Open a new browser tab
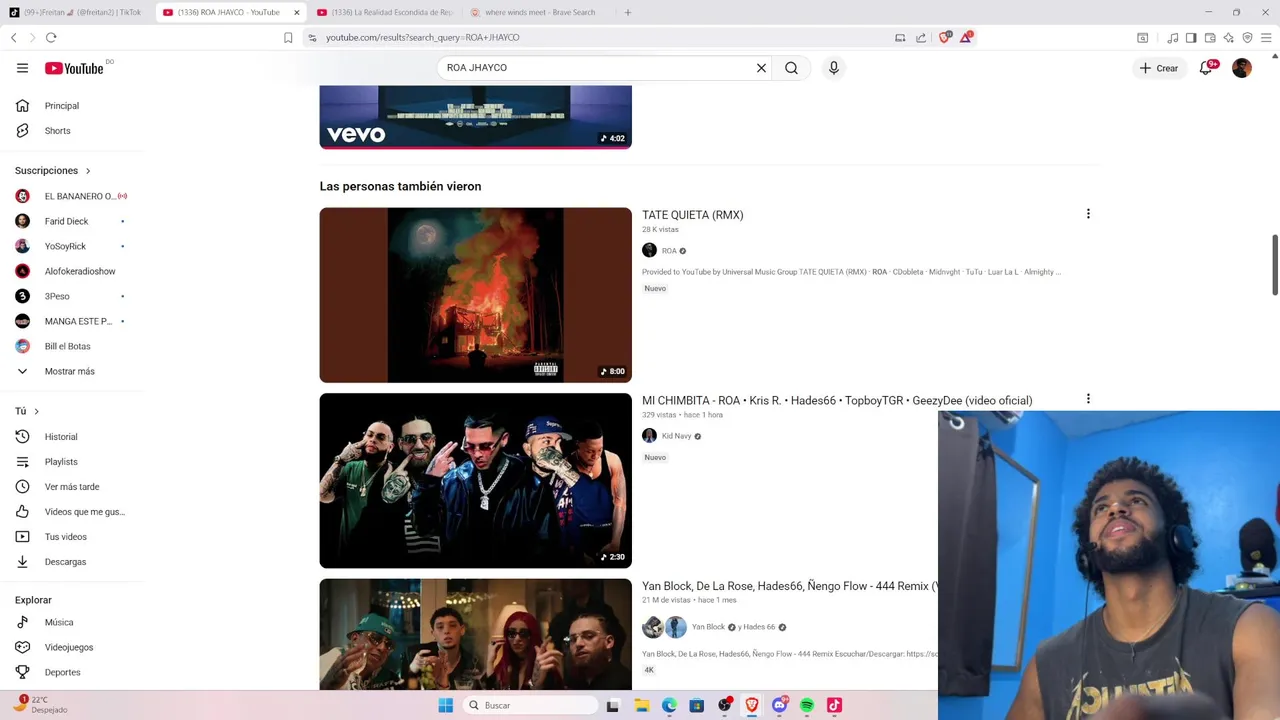Screen dimensions: 1280x720 [628, 12]
